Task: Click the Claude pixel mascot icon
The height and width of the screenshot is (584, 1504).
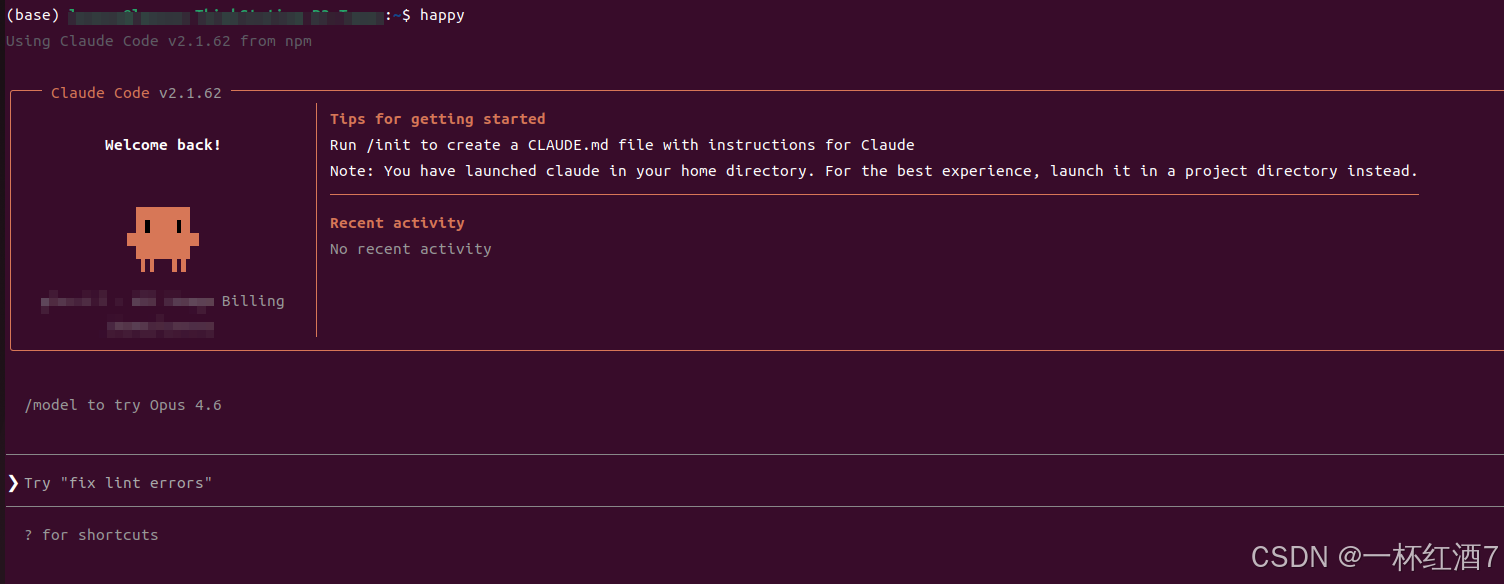Action: pyautogui.click(x=163, y=239)
